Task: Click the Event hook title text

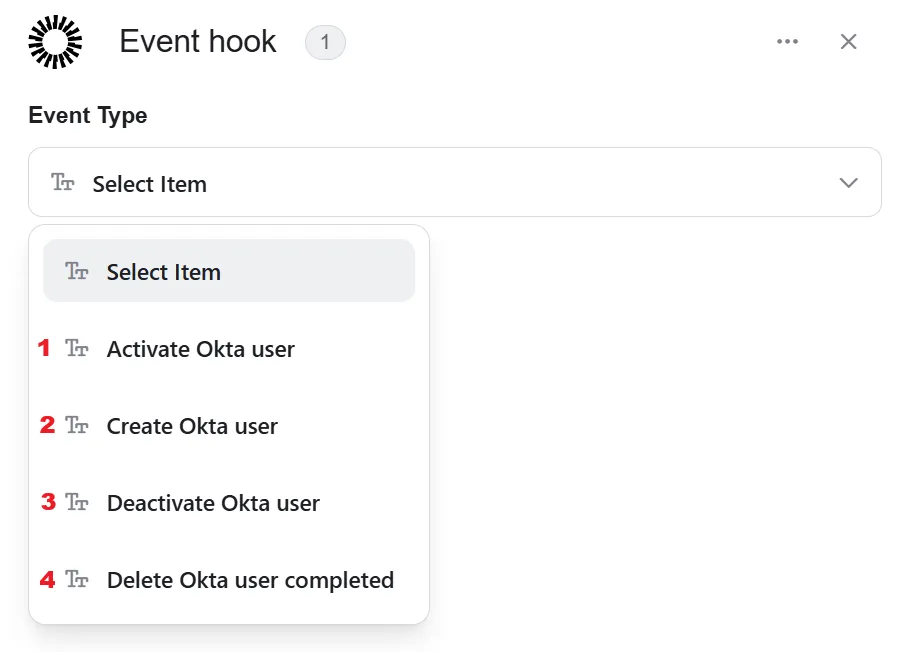Action: tap(198, 42)
